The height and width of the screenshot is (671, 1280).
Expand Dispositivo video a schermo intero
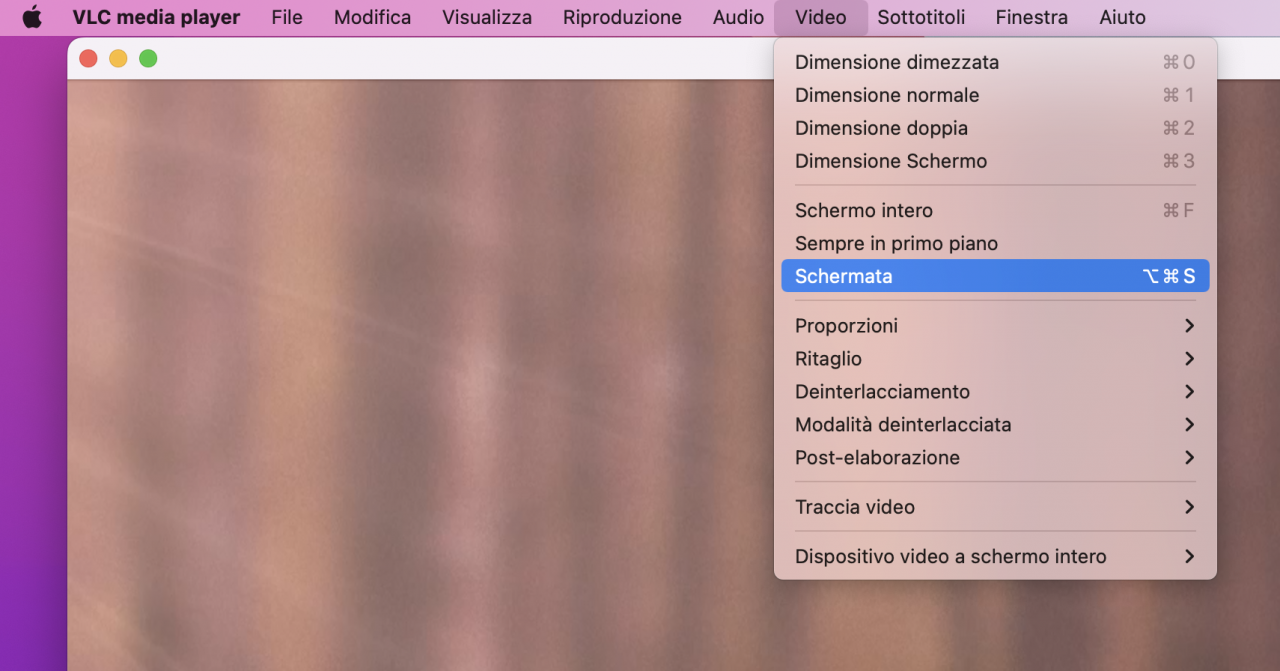pos(995,556)
